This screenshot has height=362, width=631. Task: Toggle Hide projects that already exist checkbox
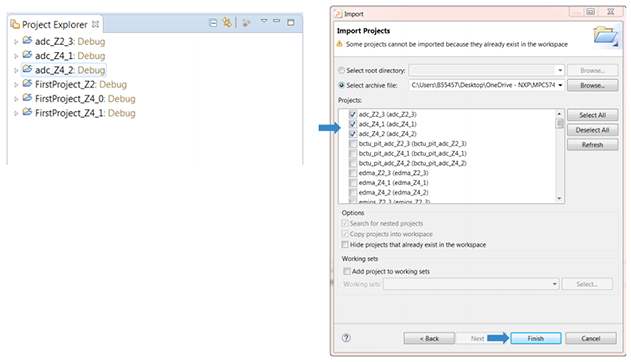tap(345, 245)
